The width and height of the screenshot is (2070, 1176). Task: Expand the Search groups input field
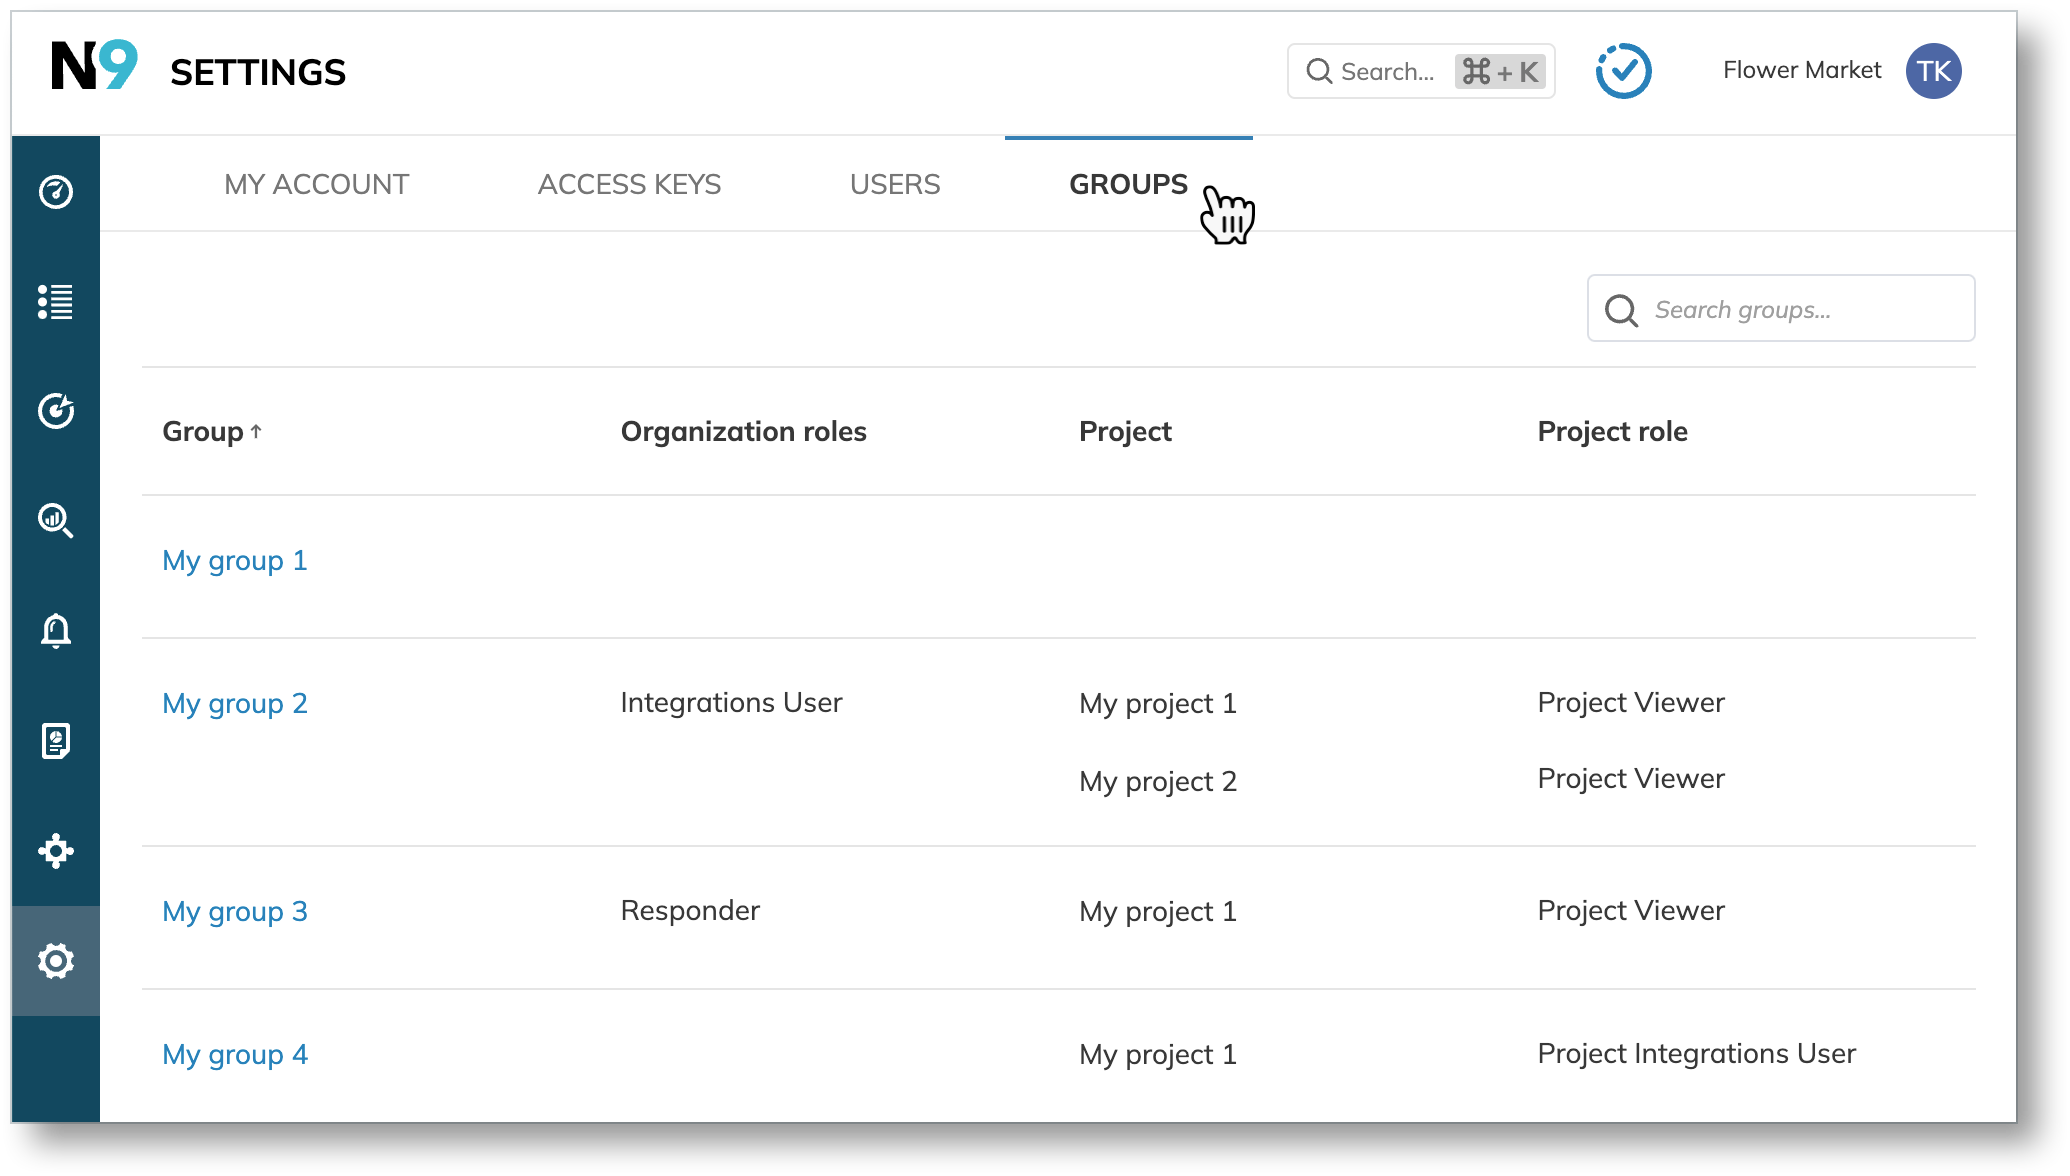pos(1779,309)
